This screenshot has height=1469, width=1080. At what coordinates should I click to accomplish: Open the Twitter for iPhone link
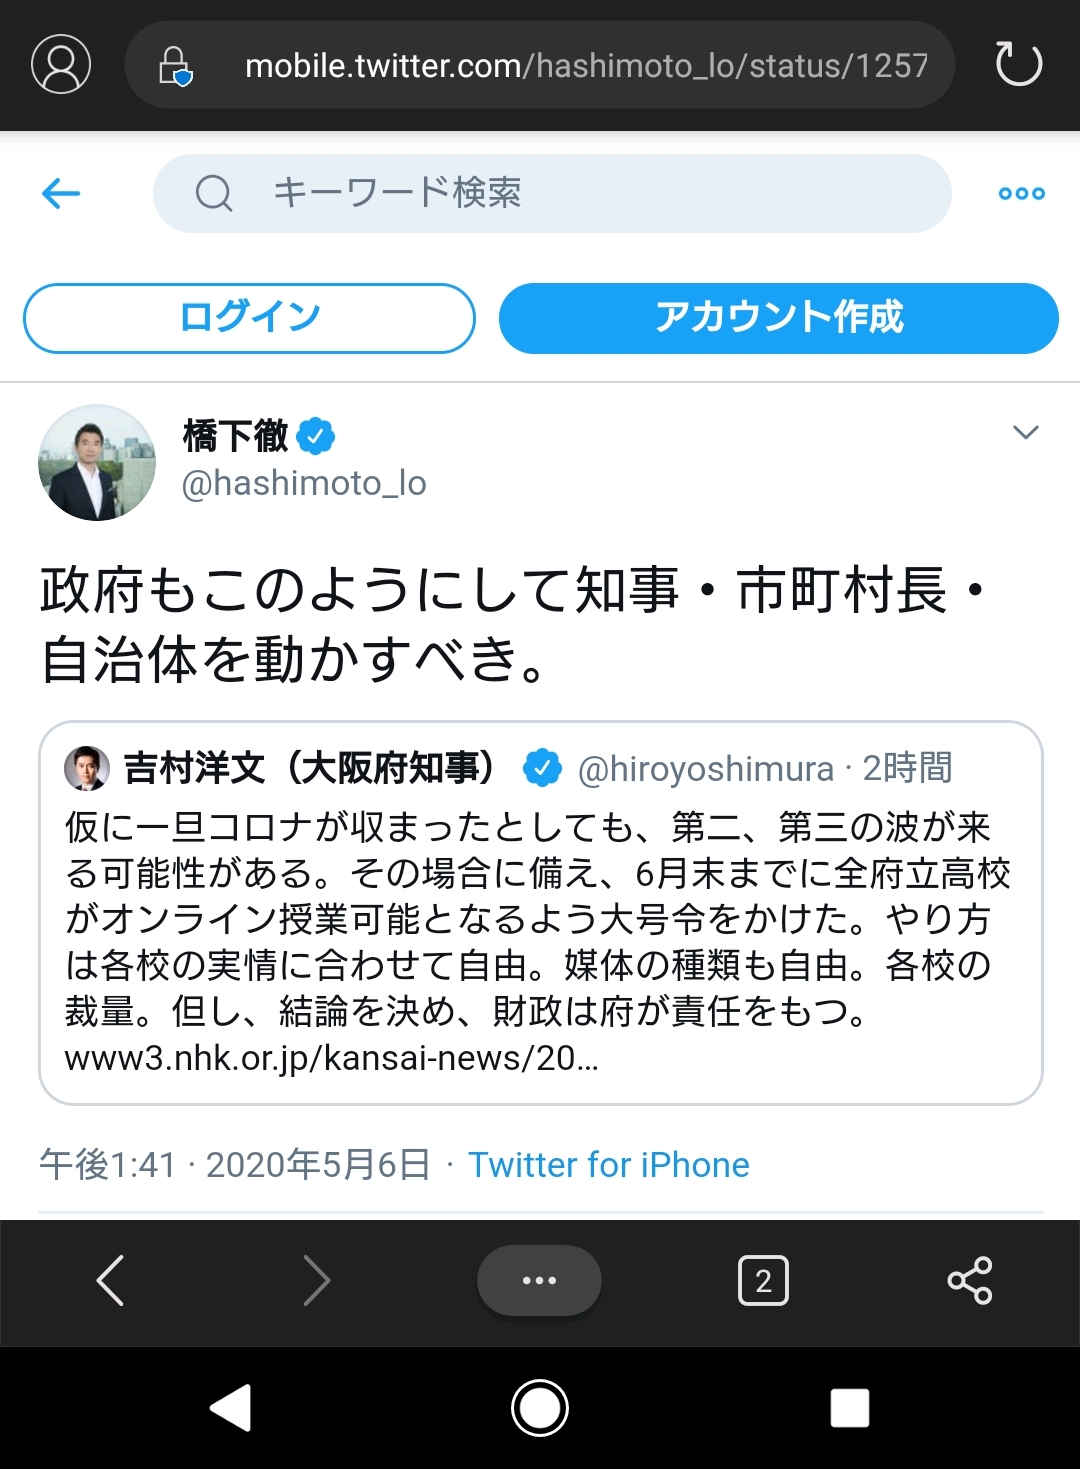[x=608, y=1165]
